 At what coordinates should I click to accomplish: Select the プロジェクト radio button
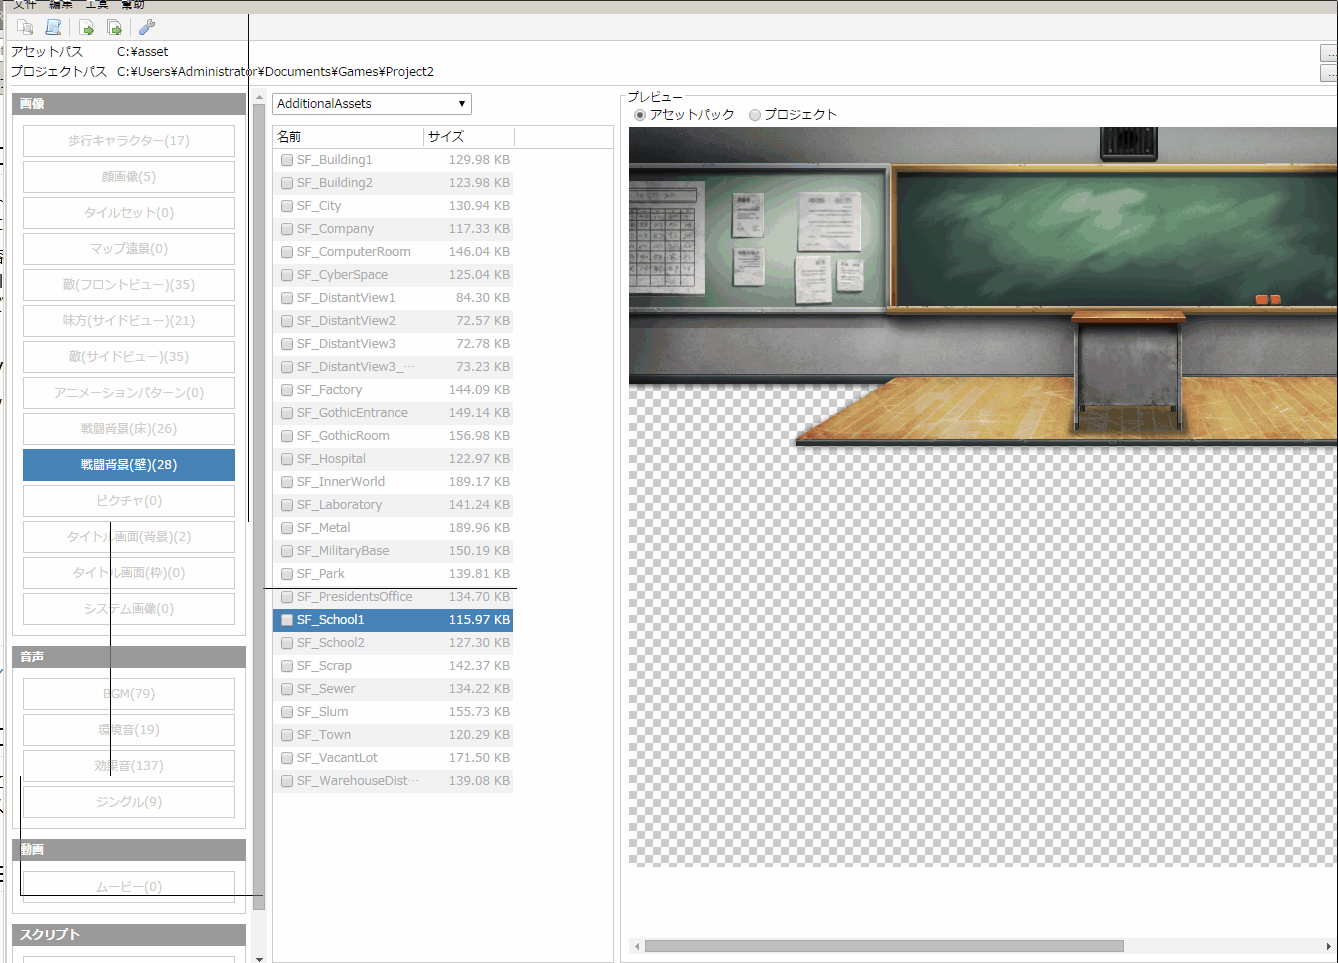click(x=755, y=115)
